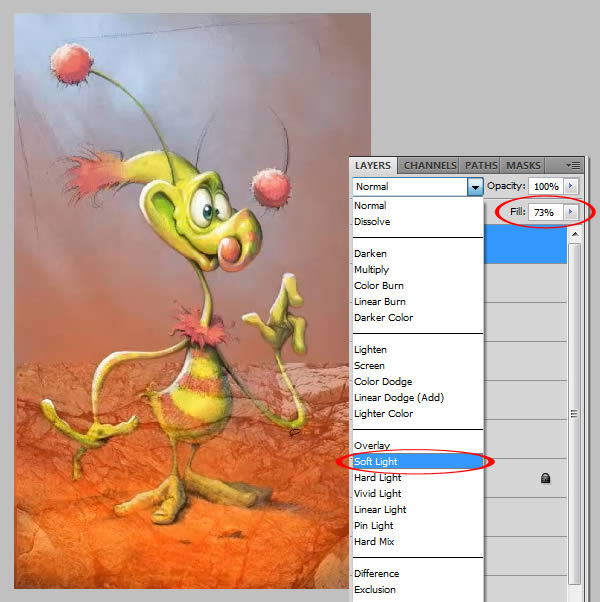The image size is (600, 602).
Task: Open the Masks tab
Action: coord(523,165)
